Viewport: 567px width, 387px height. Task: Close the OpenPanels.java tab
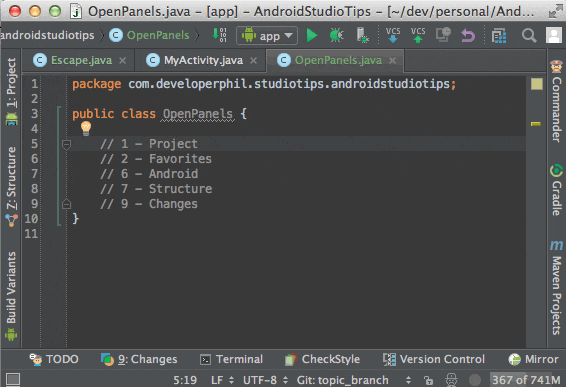(x=392, y=61)
